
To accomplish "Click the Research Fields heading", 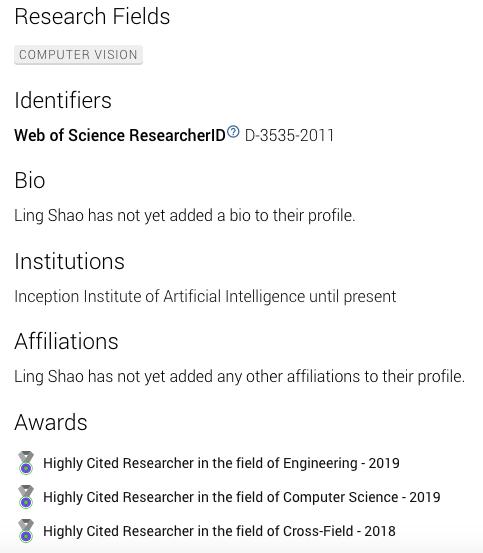I will (x=92, y=17).
